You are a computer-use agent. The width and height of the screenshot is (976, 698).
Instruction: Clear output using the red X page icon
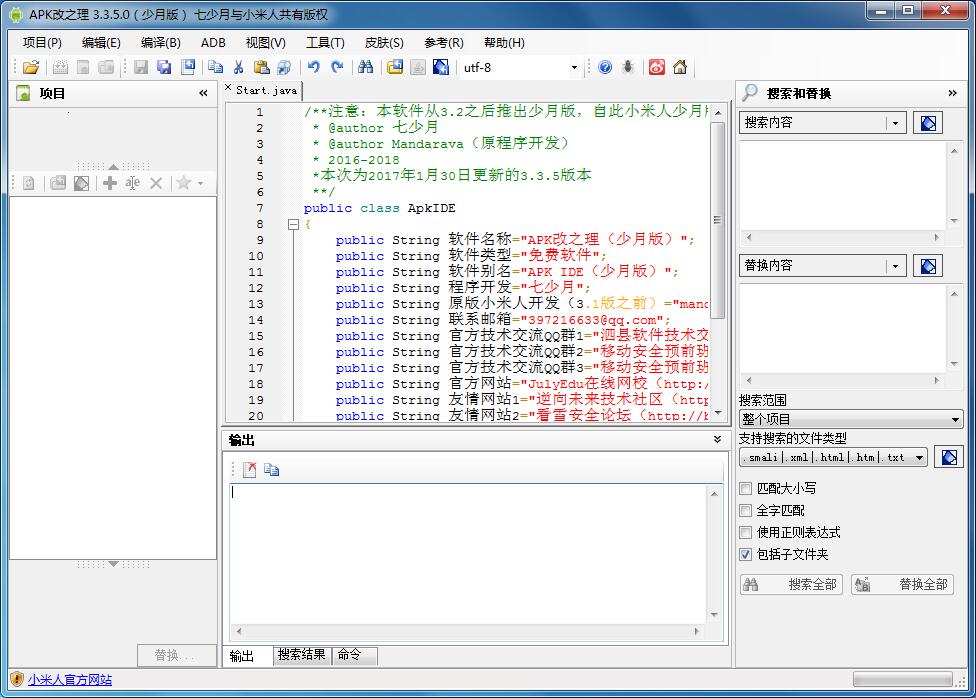249,470
